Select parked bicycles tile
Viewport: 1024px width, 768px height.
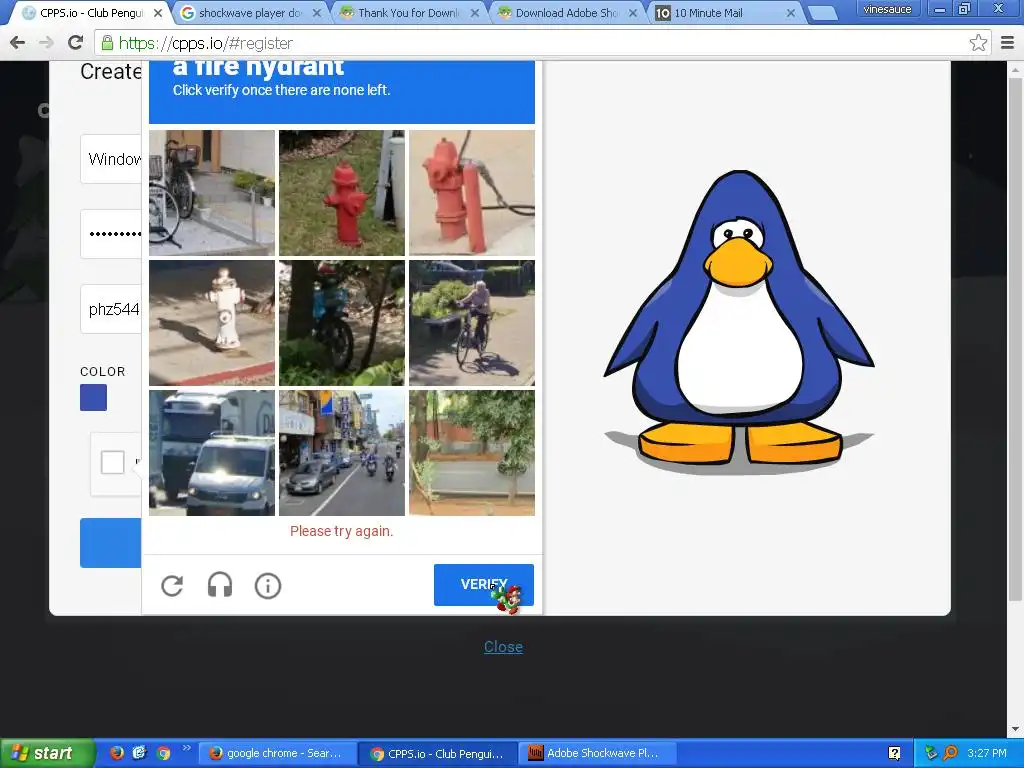212,193
